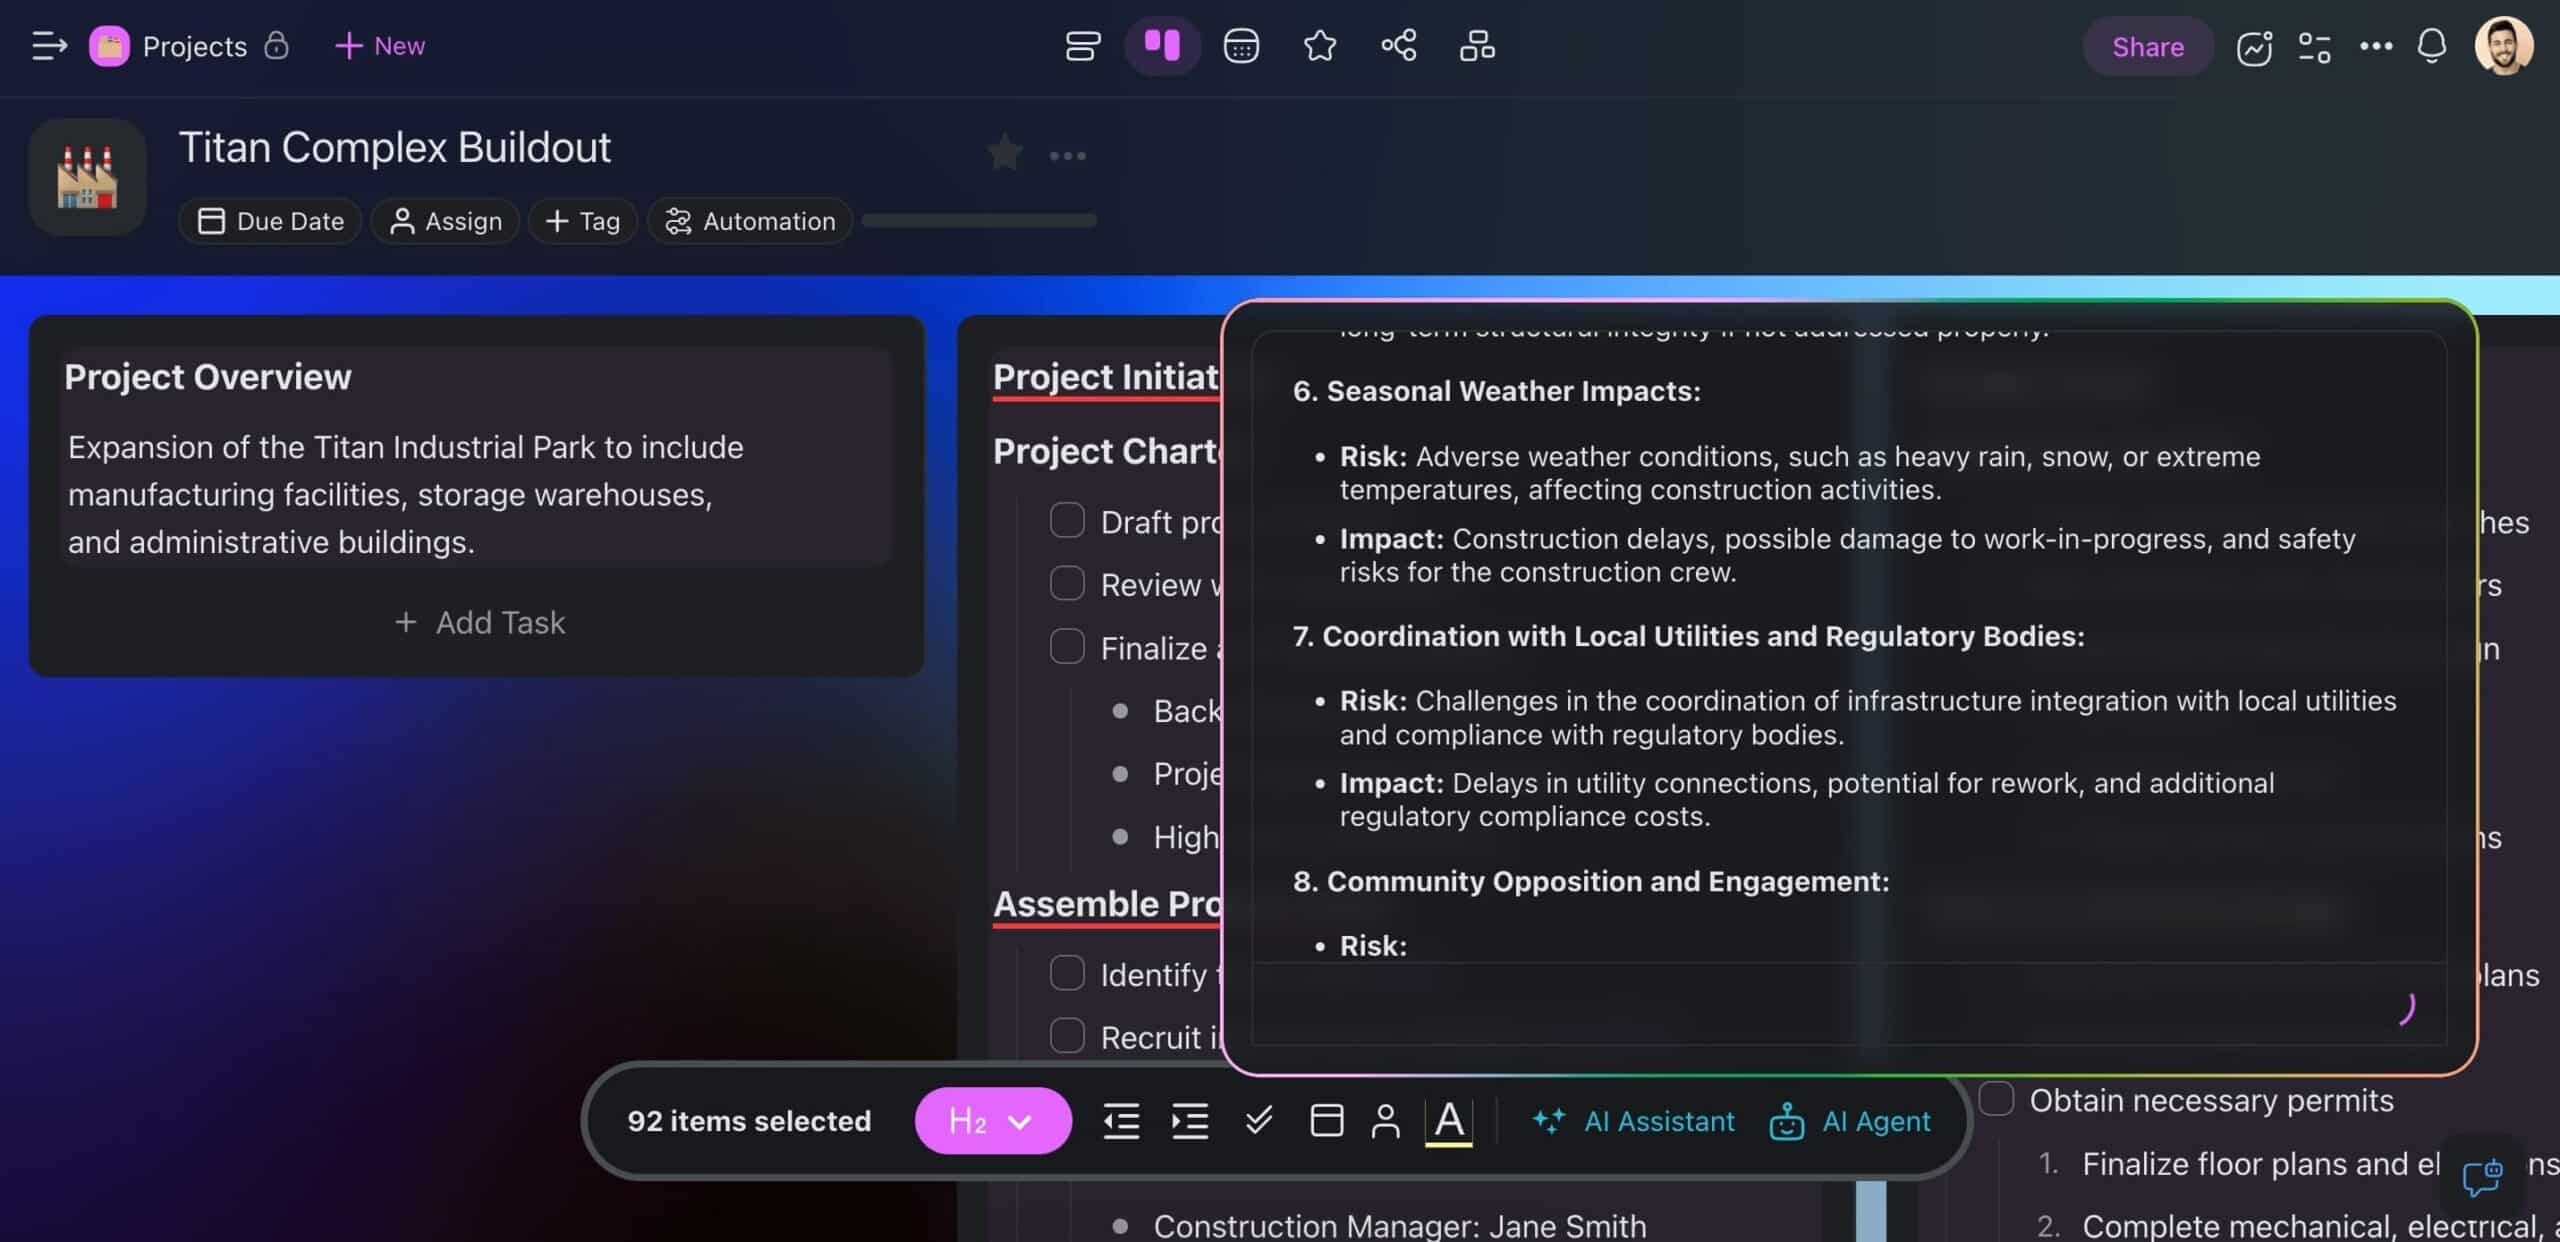Viewport: 2560px width, 1242px height.
Task: Open the org chart view icon
Action: pos(1477,46)
